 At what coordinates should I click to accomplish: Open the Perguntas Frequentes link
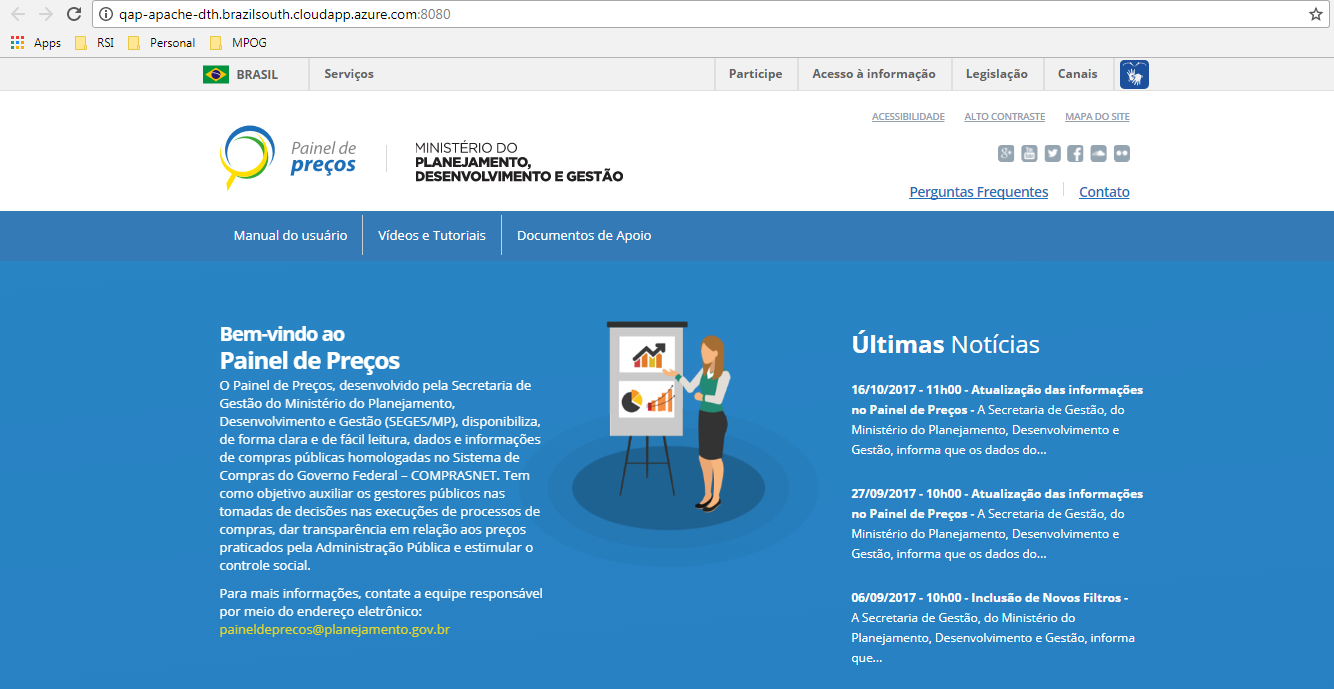[979, 192]
